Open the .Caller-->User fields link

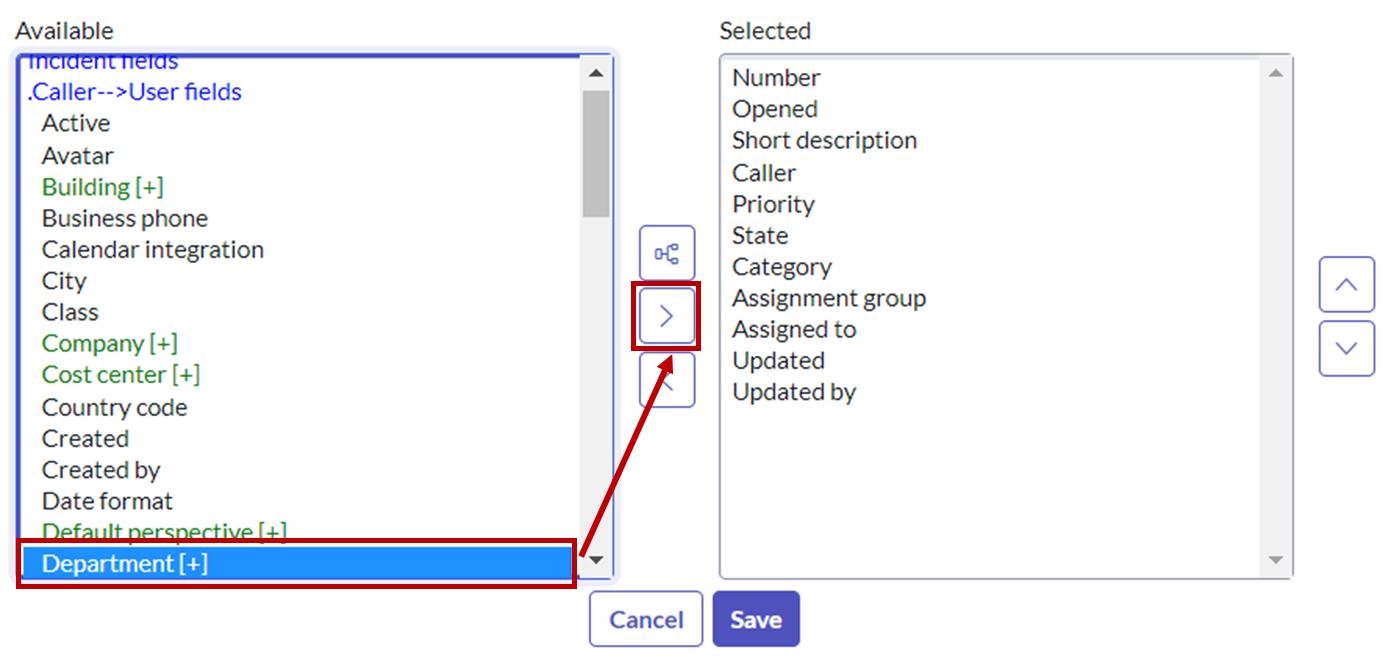click(136, 92)
